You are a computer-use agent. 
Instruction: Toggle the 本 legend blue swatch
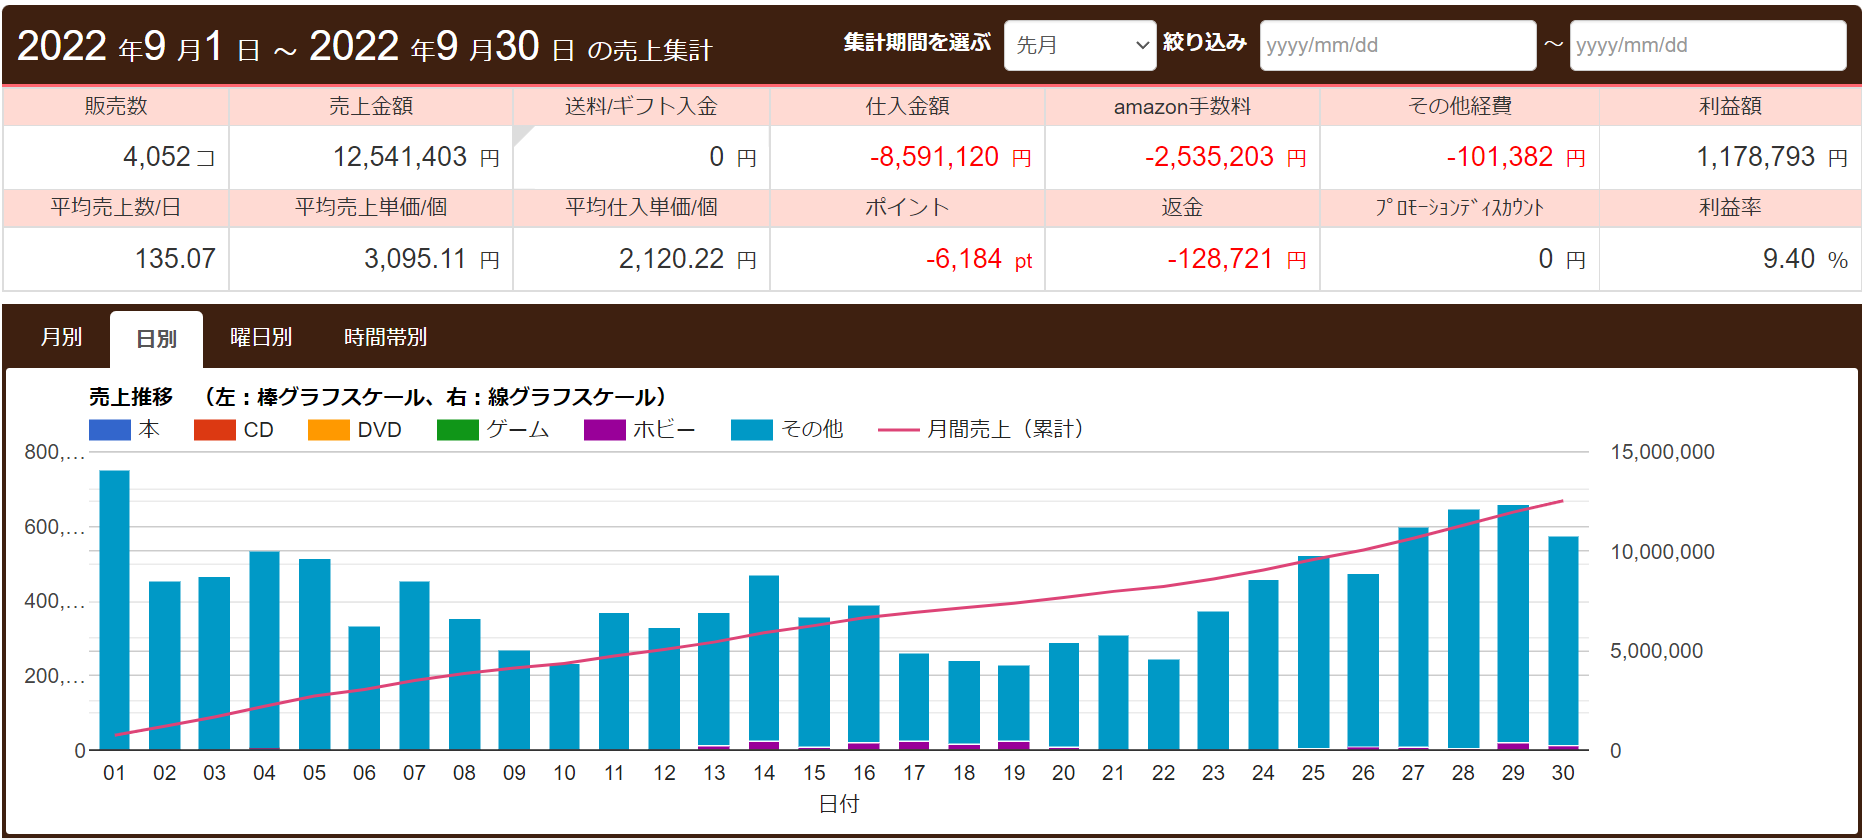110,430
